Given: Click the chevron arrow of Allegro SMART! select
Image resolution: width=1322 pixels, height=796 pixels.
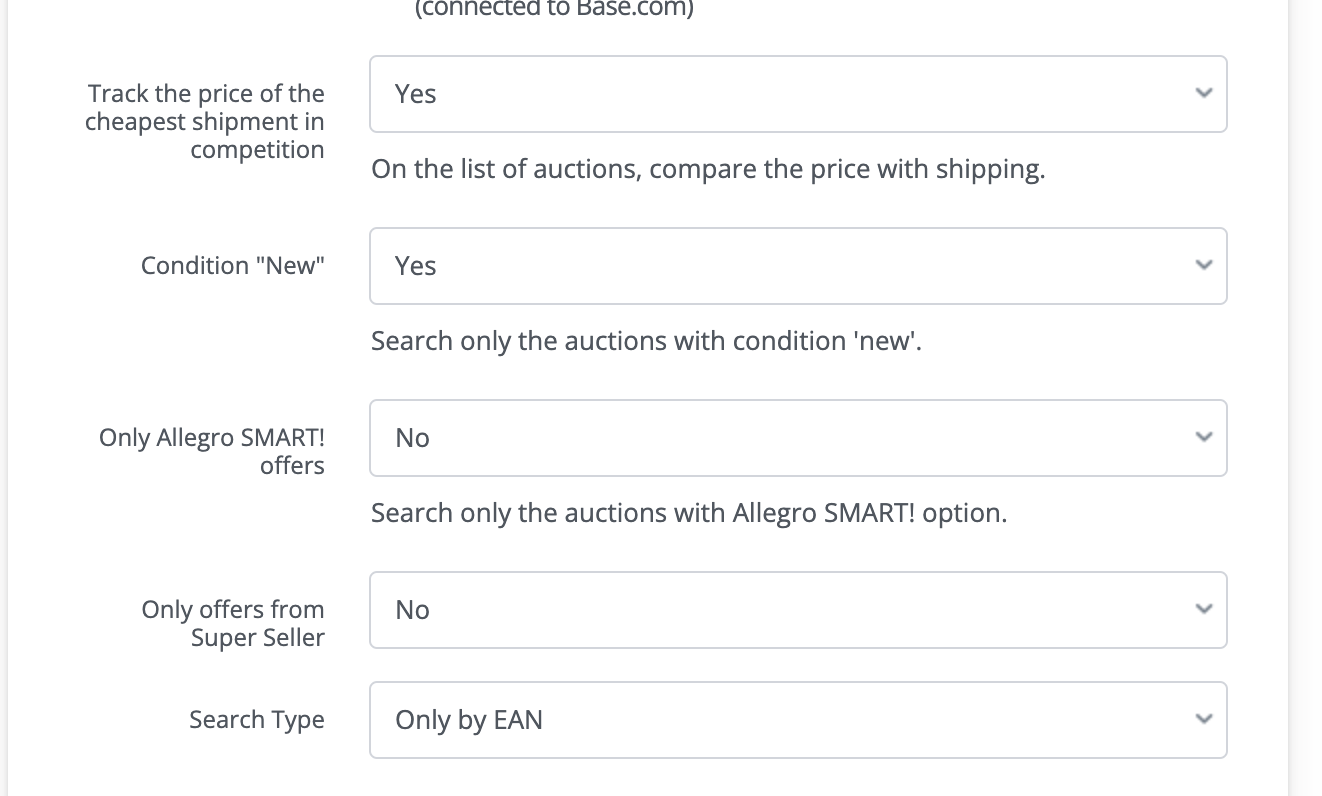Looking at the screenshot, I should [x=1204, y=438].
